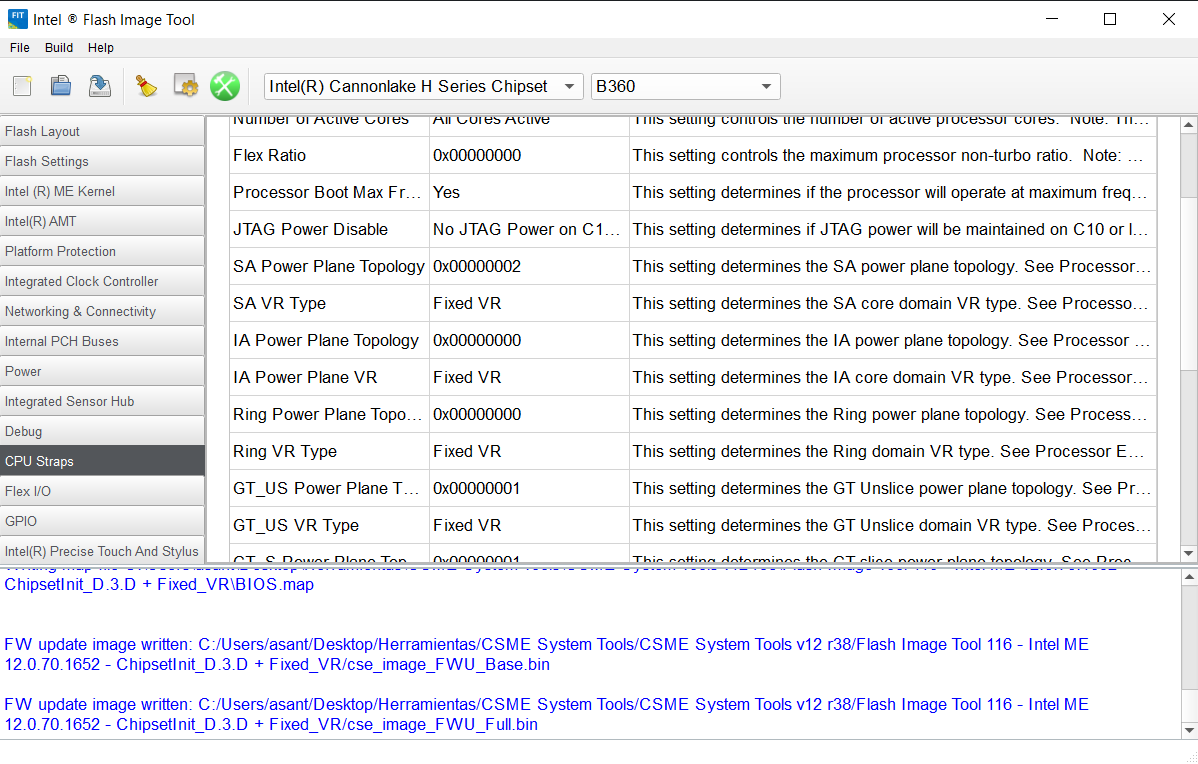
Task: Click the log panel scroll down arrow
Action: pyautogui.click(x=1189, y=730)
